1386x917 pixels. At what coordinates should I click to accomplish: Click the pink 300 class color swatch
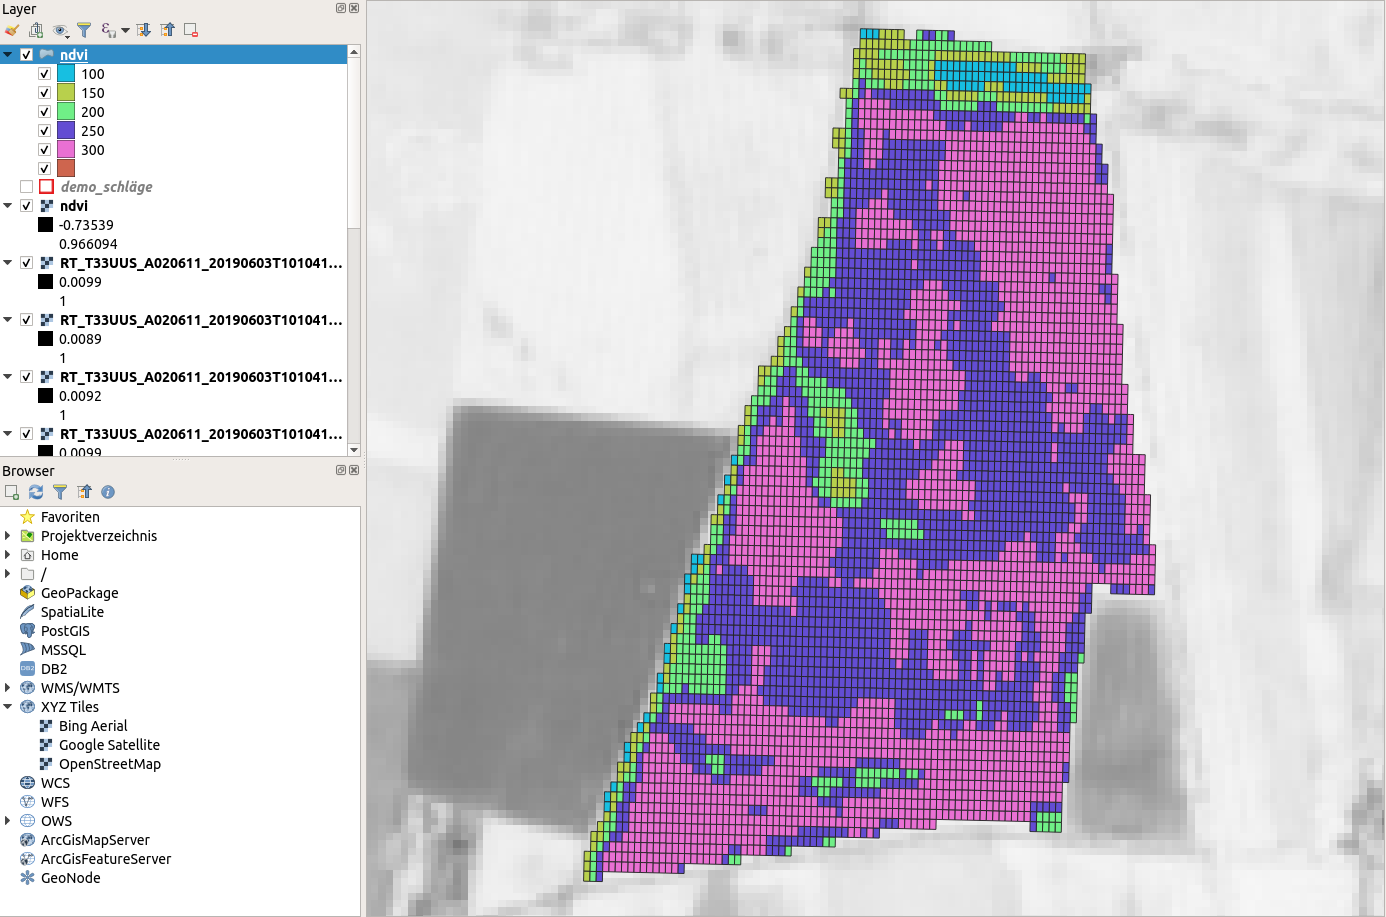(66, 150)
